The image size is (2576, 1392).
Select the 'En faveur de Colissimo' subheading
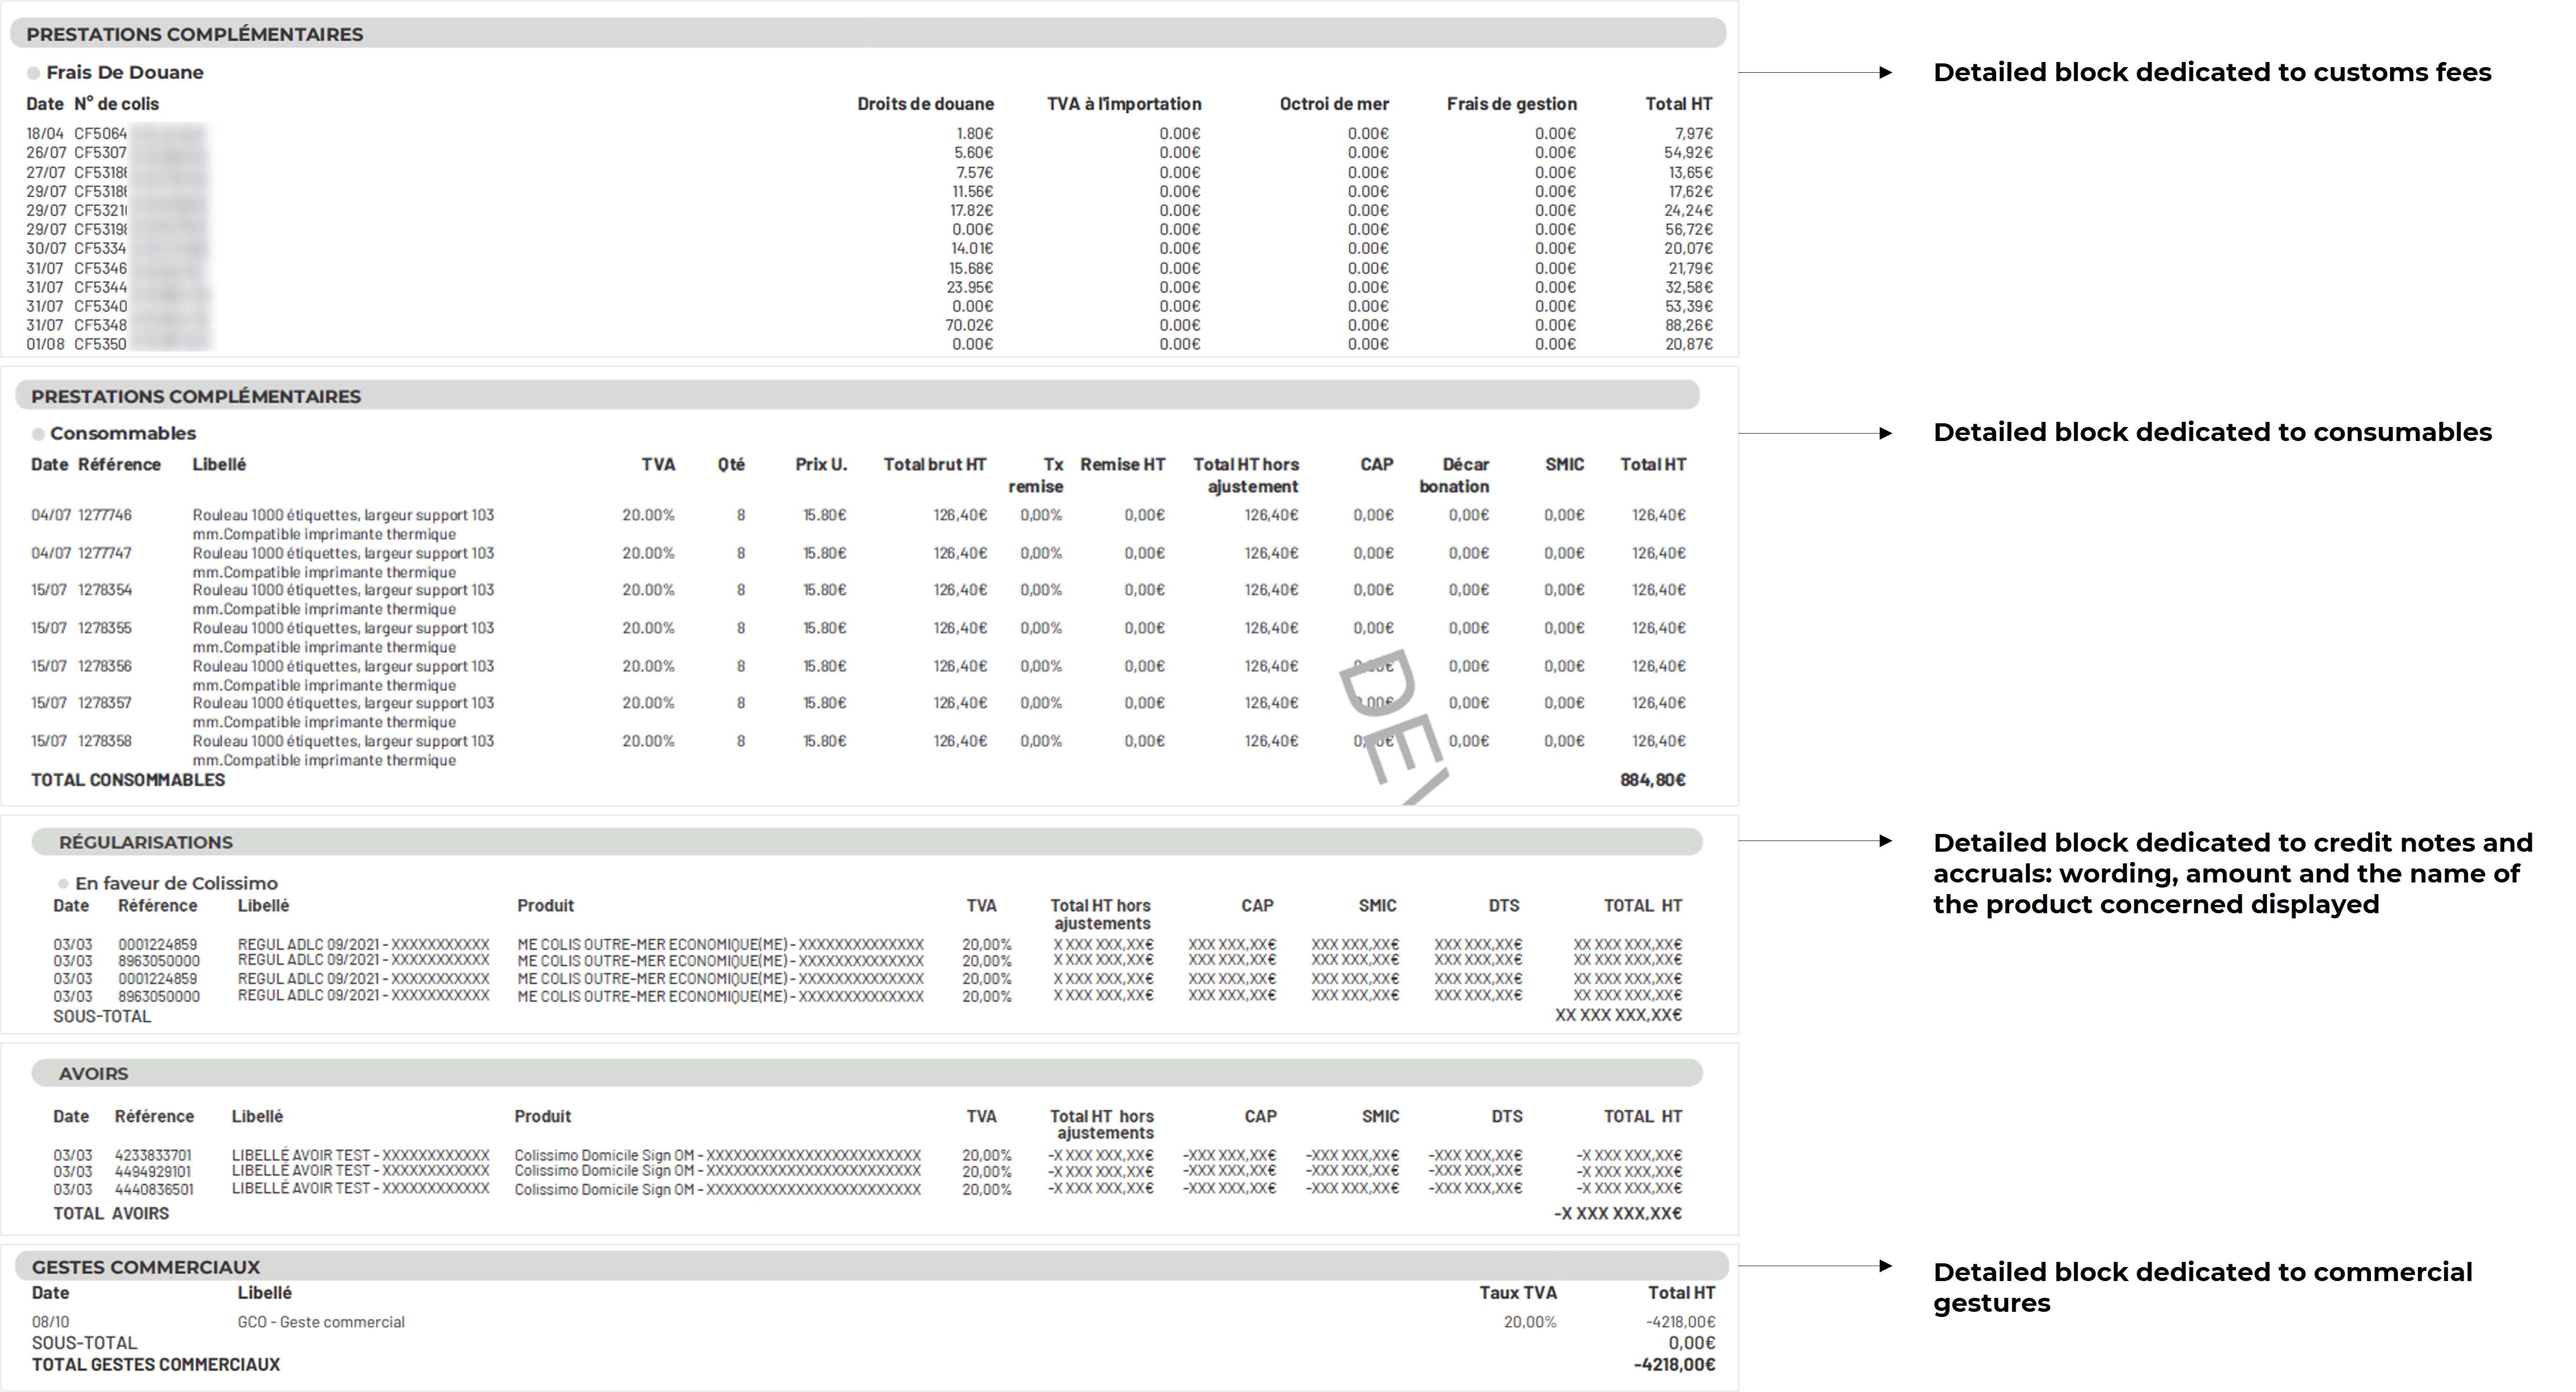coord(176,883)
